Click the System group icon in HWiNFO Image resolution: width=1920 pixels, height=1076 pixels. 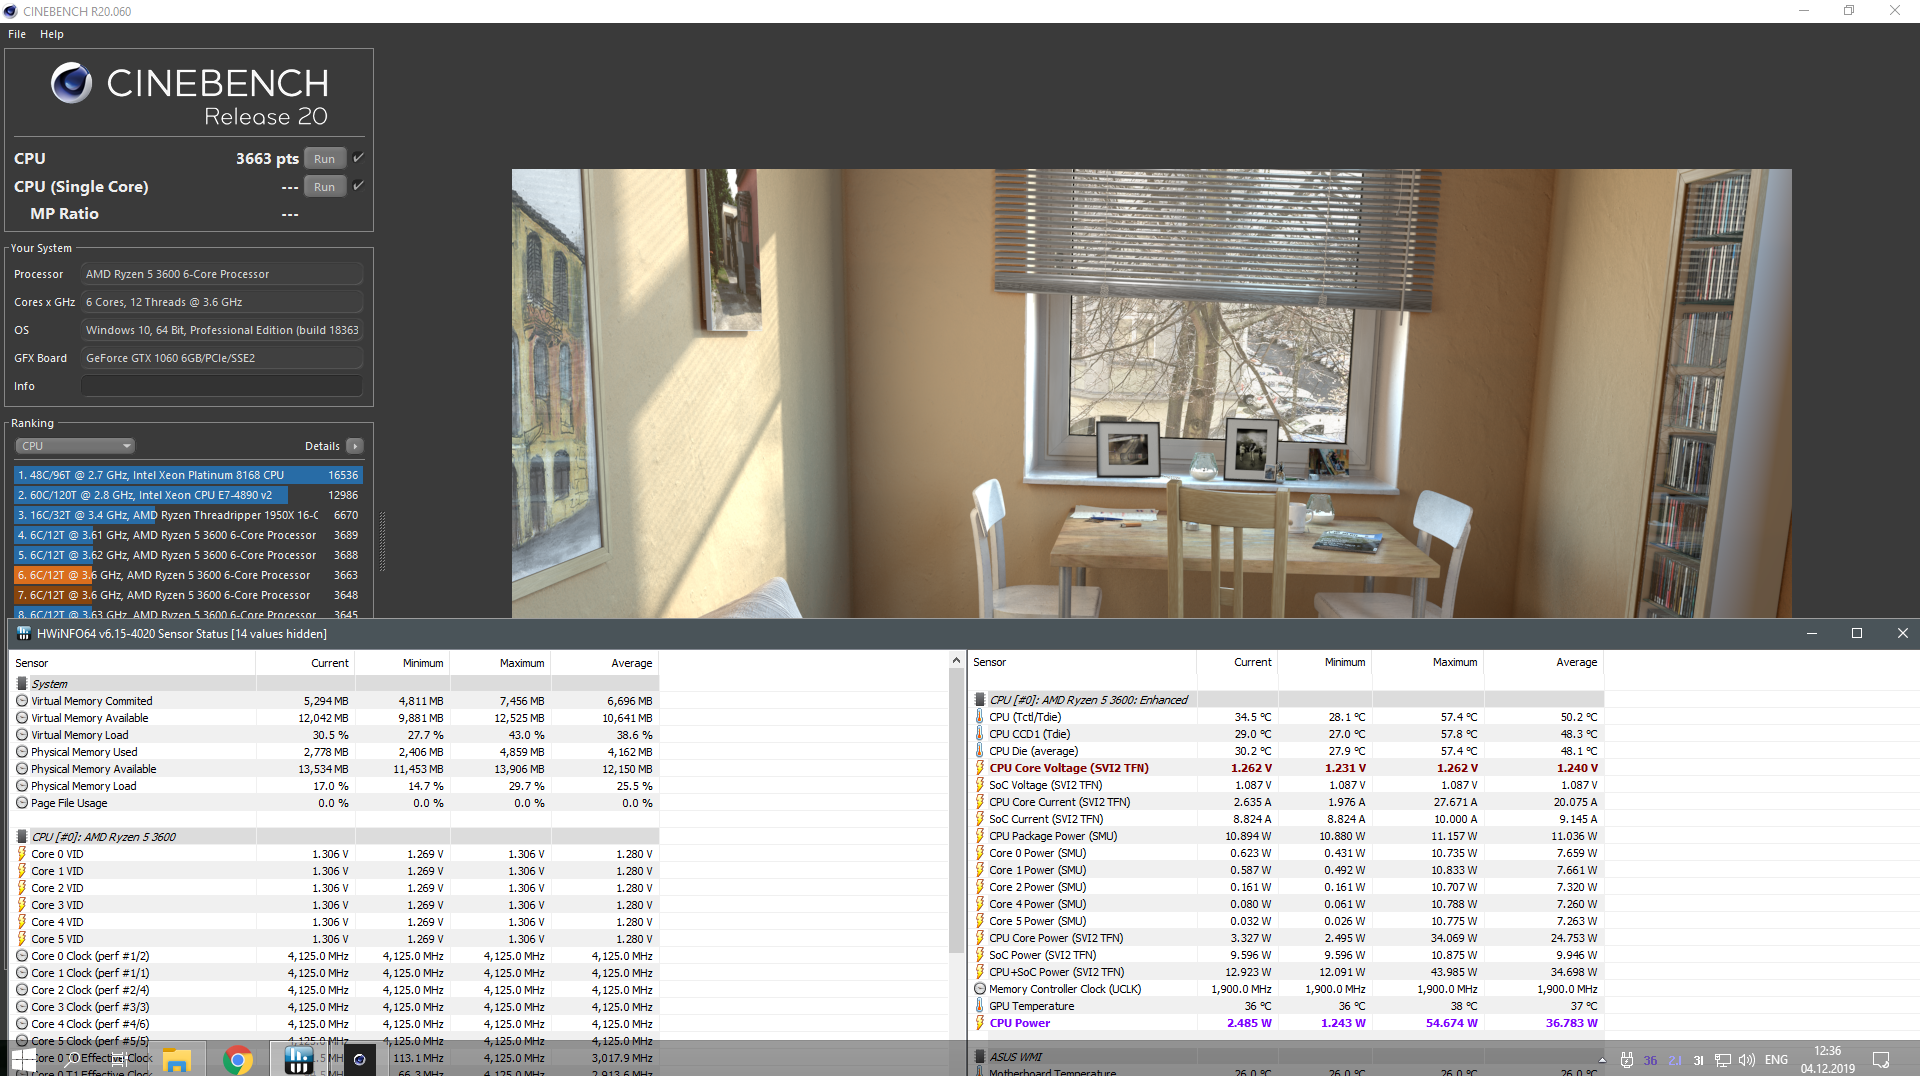pyautogui.click(x=22, y=684)
